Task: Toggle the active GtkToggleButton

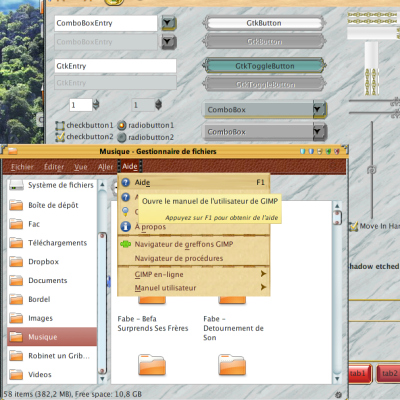Action: 264,66
